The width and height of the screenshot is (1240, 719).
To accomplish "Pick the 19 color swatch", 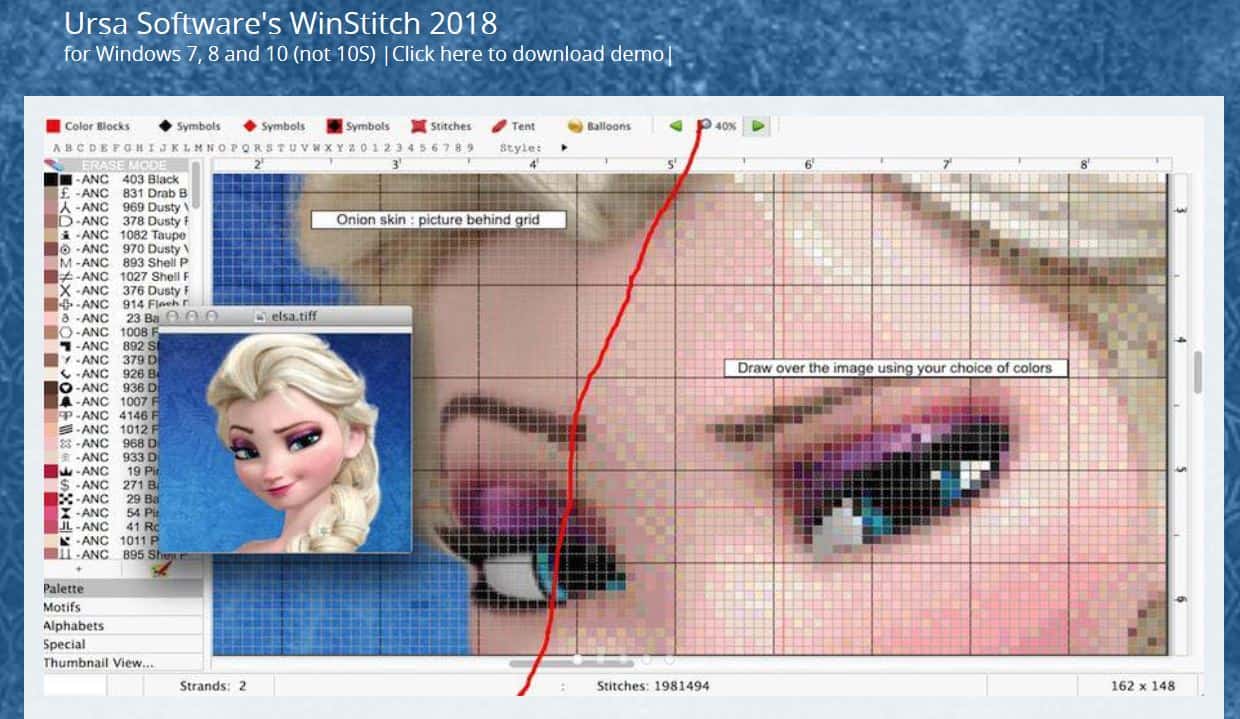I will point(50,471).
